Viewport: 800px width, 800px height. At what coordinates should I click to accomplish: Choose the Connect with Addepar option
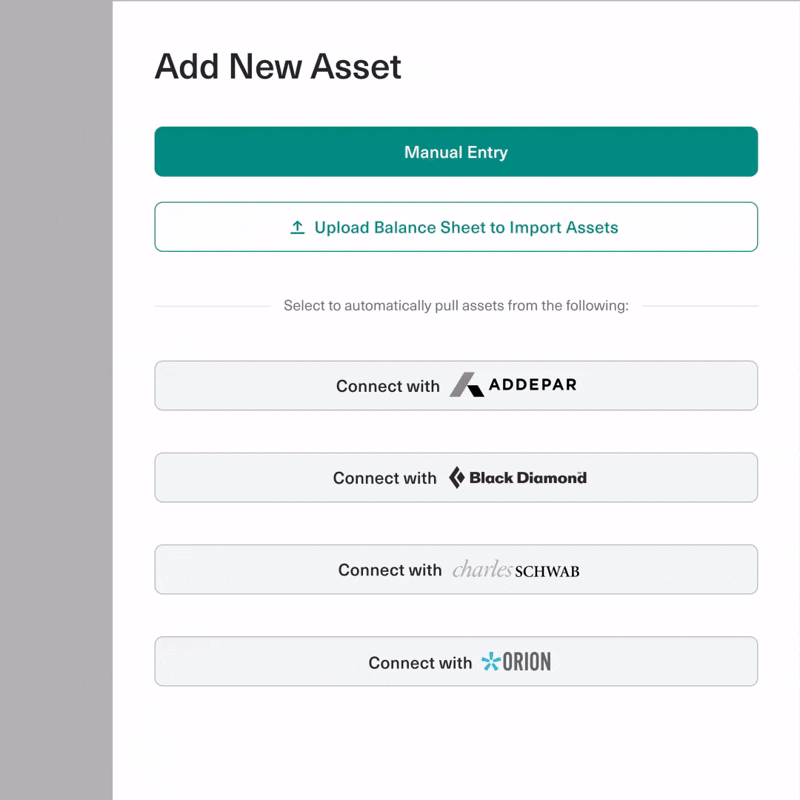coord(456,385)
